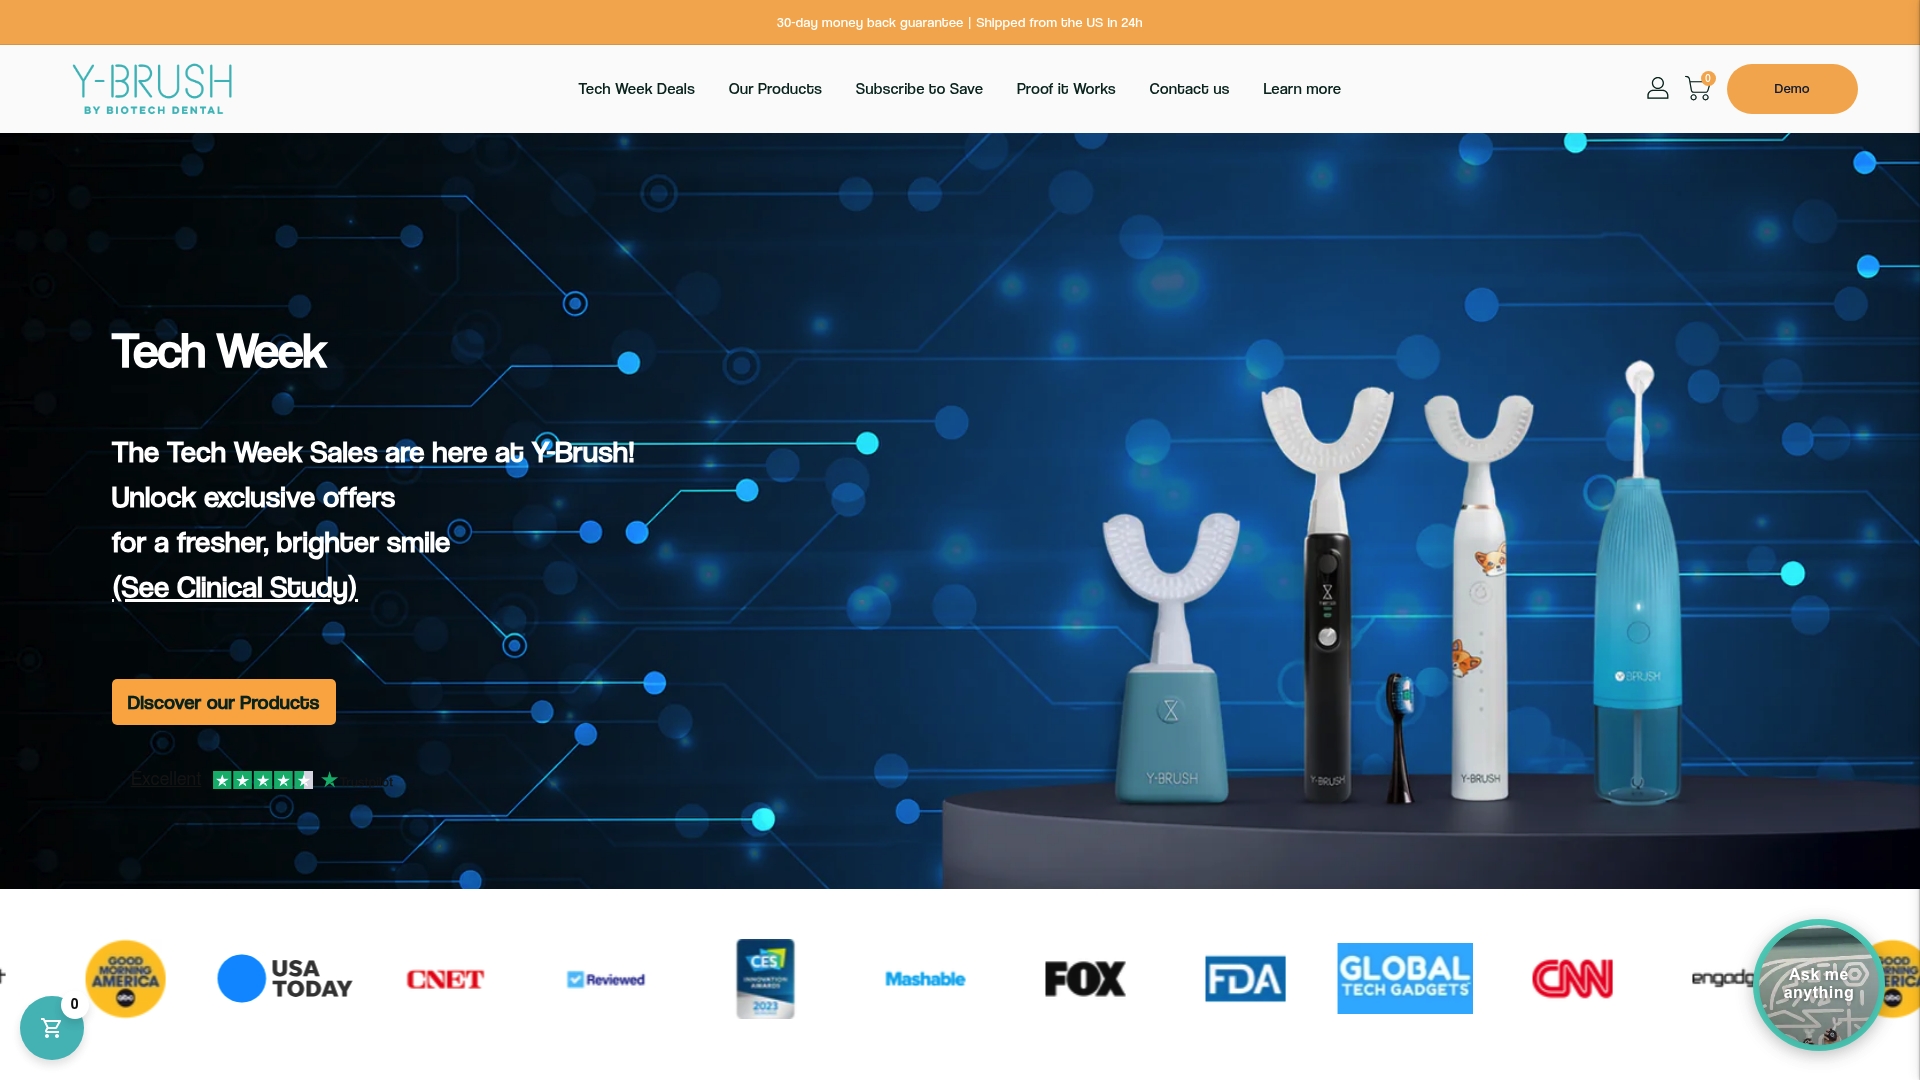Click the Engadget logo
1920x1080 pixels.
tap(1722, 978)
